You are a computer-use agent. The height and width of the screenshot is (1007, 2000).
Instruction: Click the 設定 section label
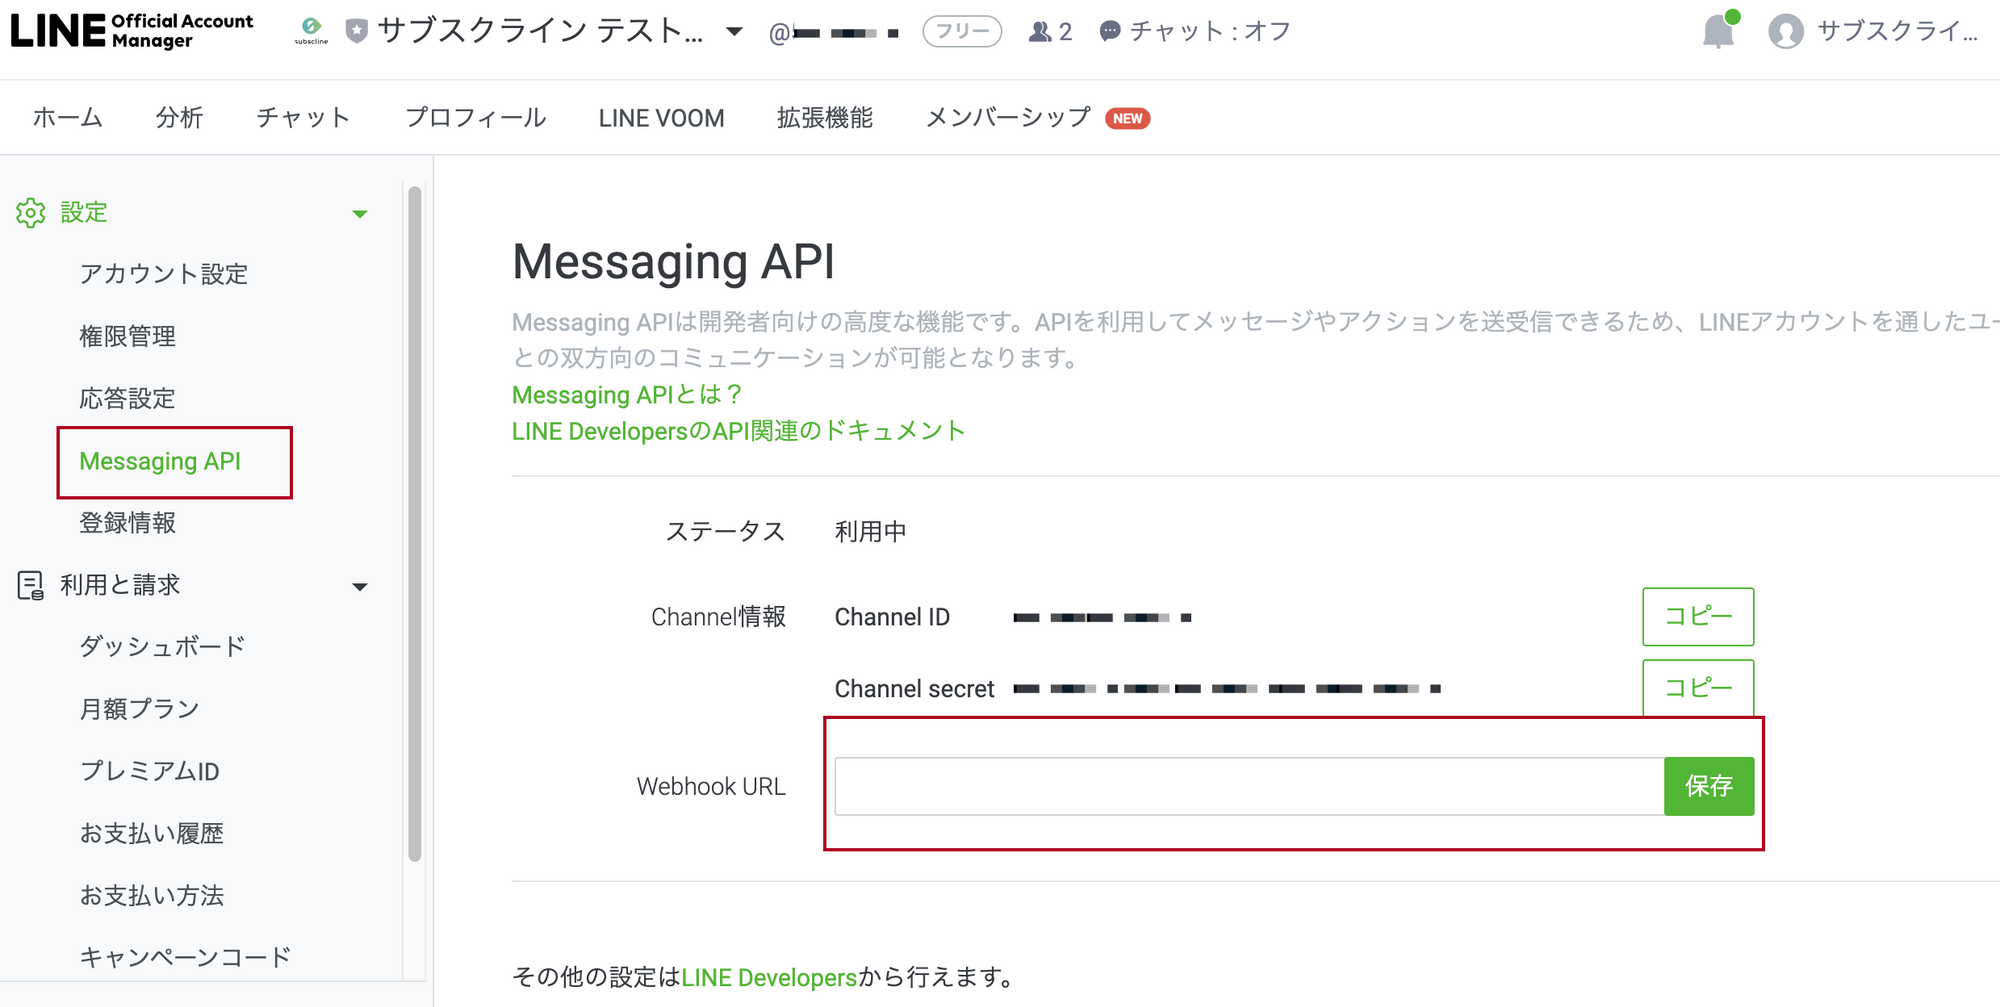(84, 213)
